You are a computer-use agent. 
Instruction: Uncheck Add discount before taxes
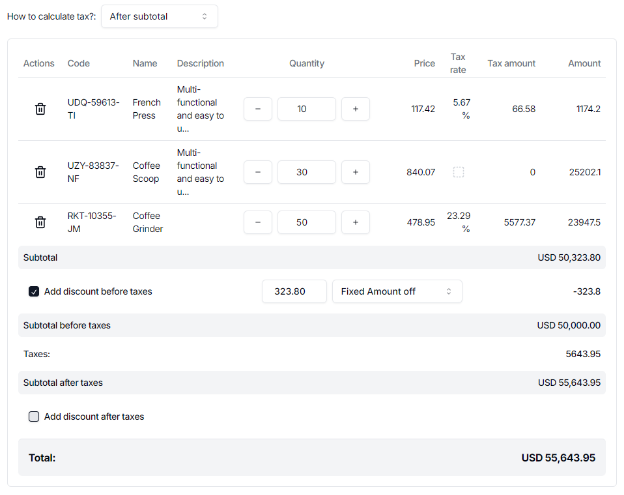pyautogui.click(x=34, y=292)
